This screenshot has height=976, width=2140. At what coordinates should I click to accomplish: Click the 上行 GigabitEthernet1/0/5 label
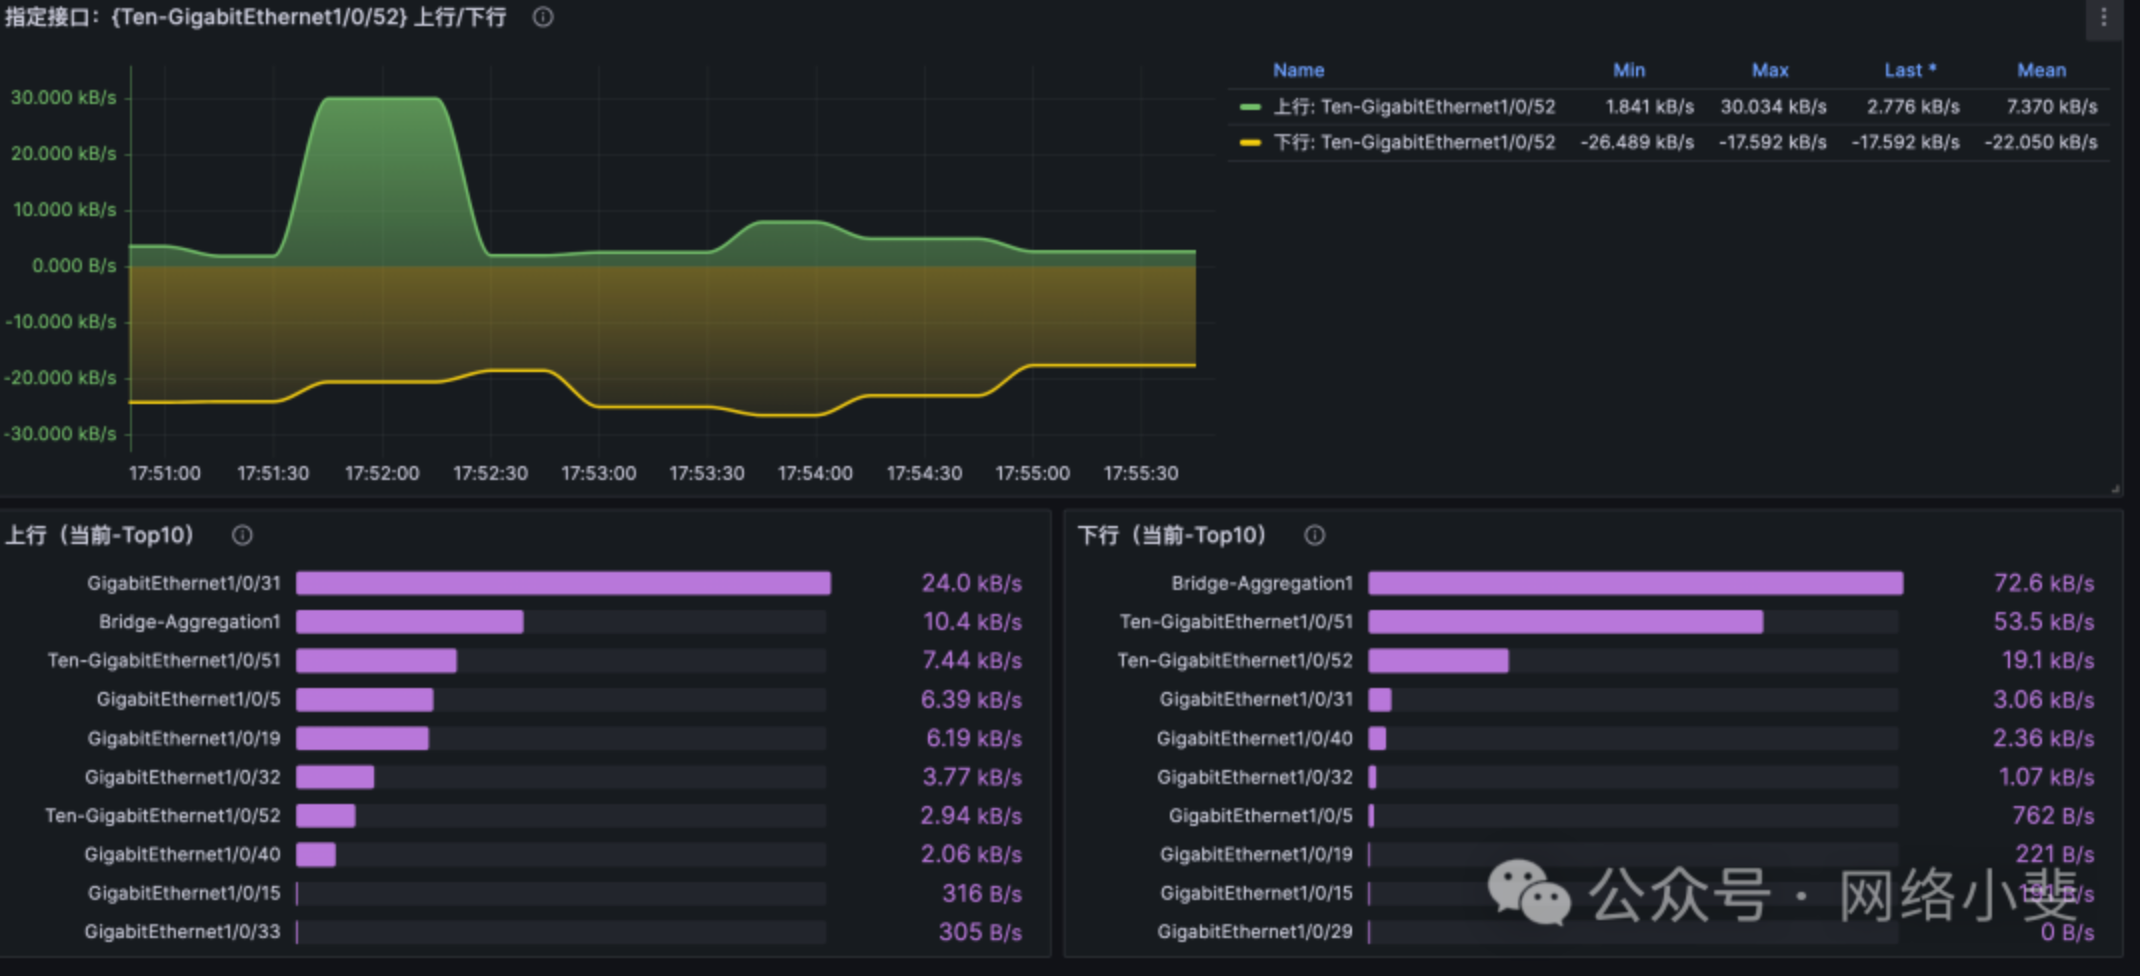tap(188, 699)
